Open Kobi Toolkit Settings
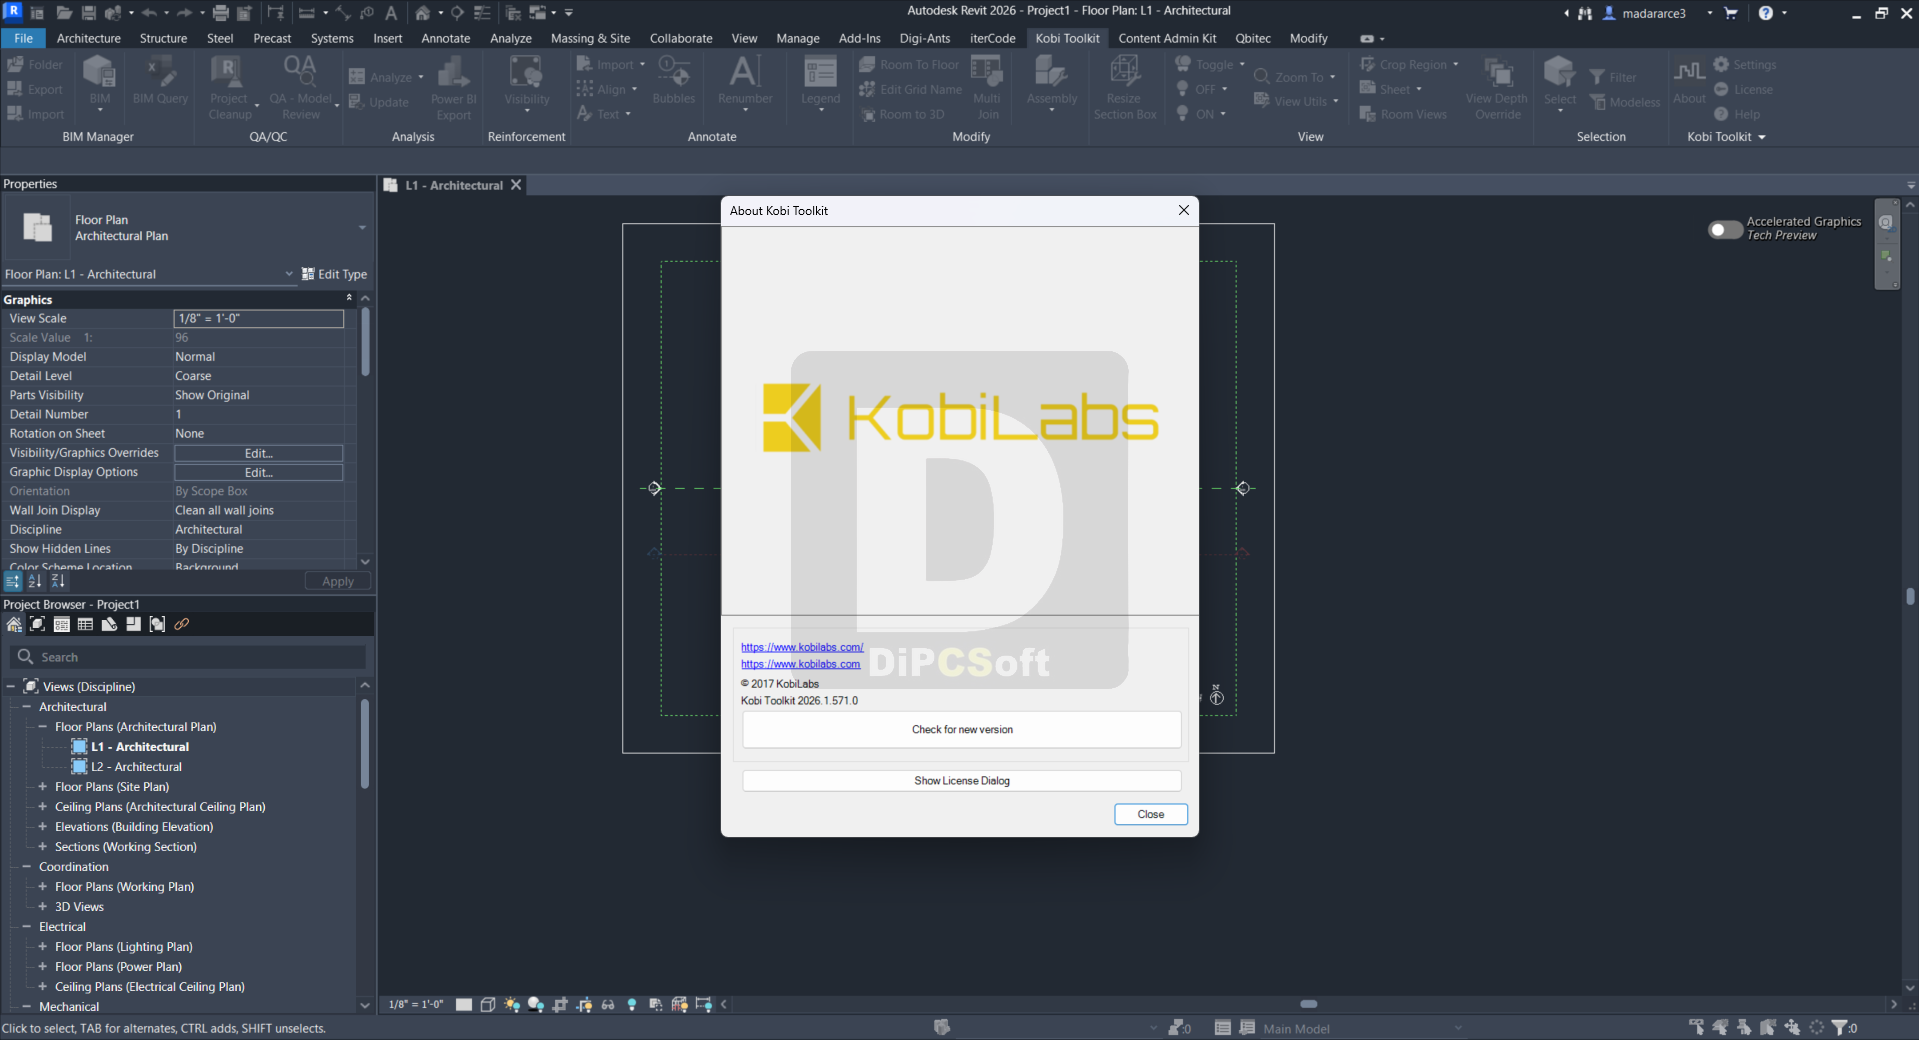The image size is (1920, 1040). pos(1745,64)
